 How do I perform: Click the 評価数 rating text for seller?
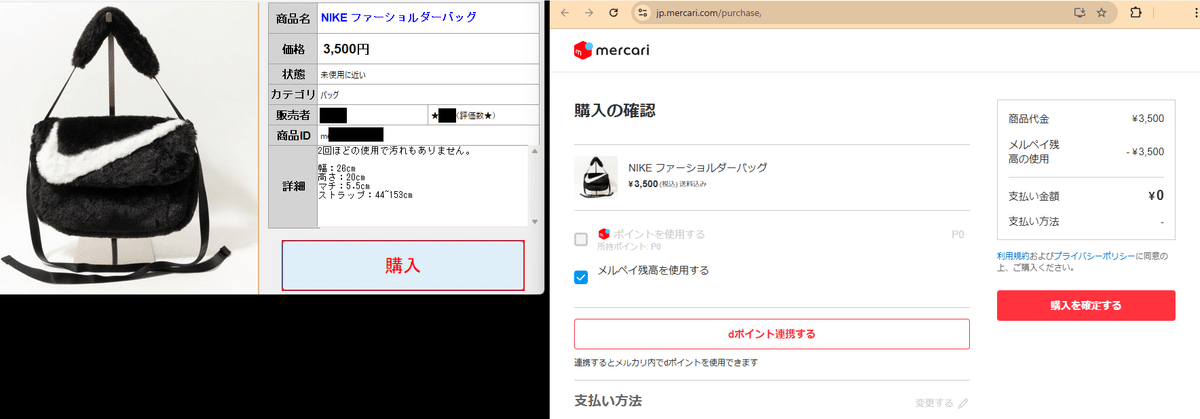click(477, 116)
